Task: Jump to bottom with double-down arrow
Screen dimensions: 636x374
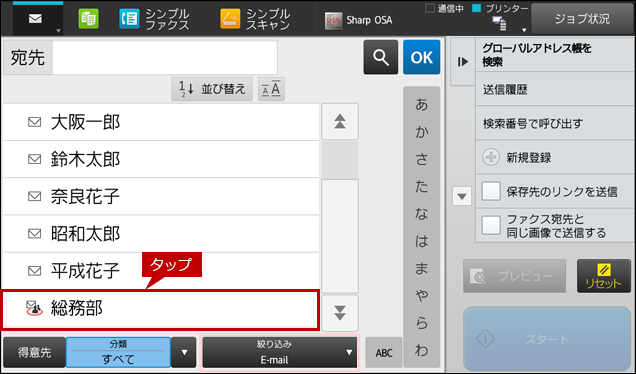Action: pyautogui.click(x=340, y=313)
